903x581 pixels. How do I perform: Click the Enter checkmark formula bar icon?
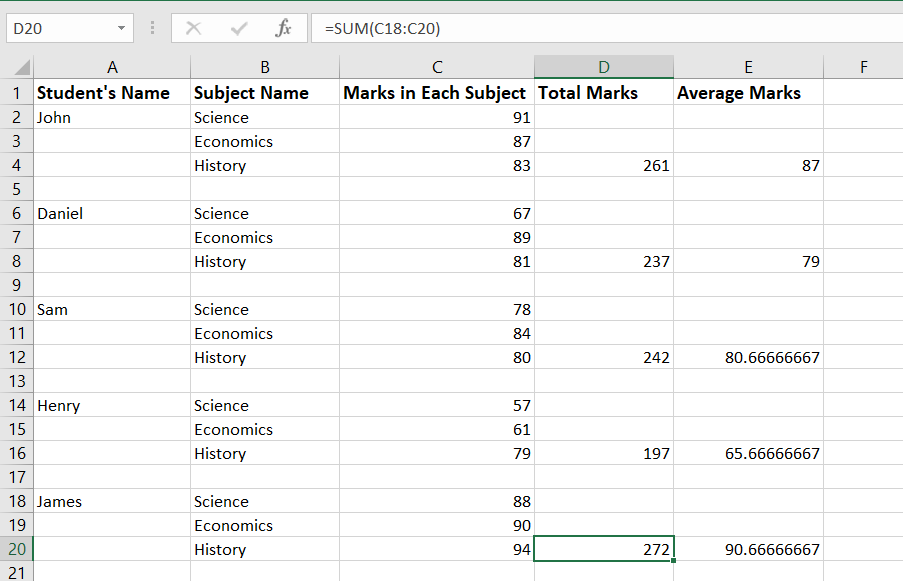(239, 29)
